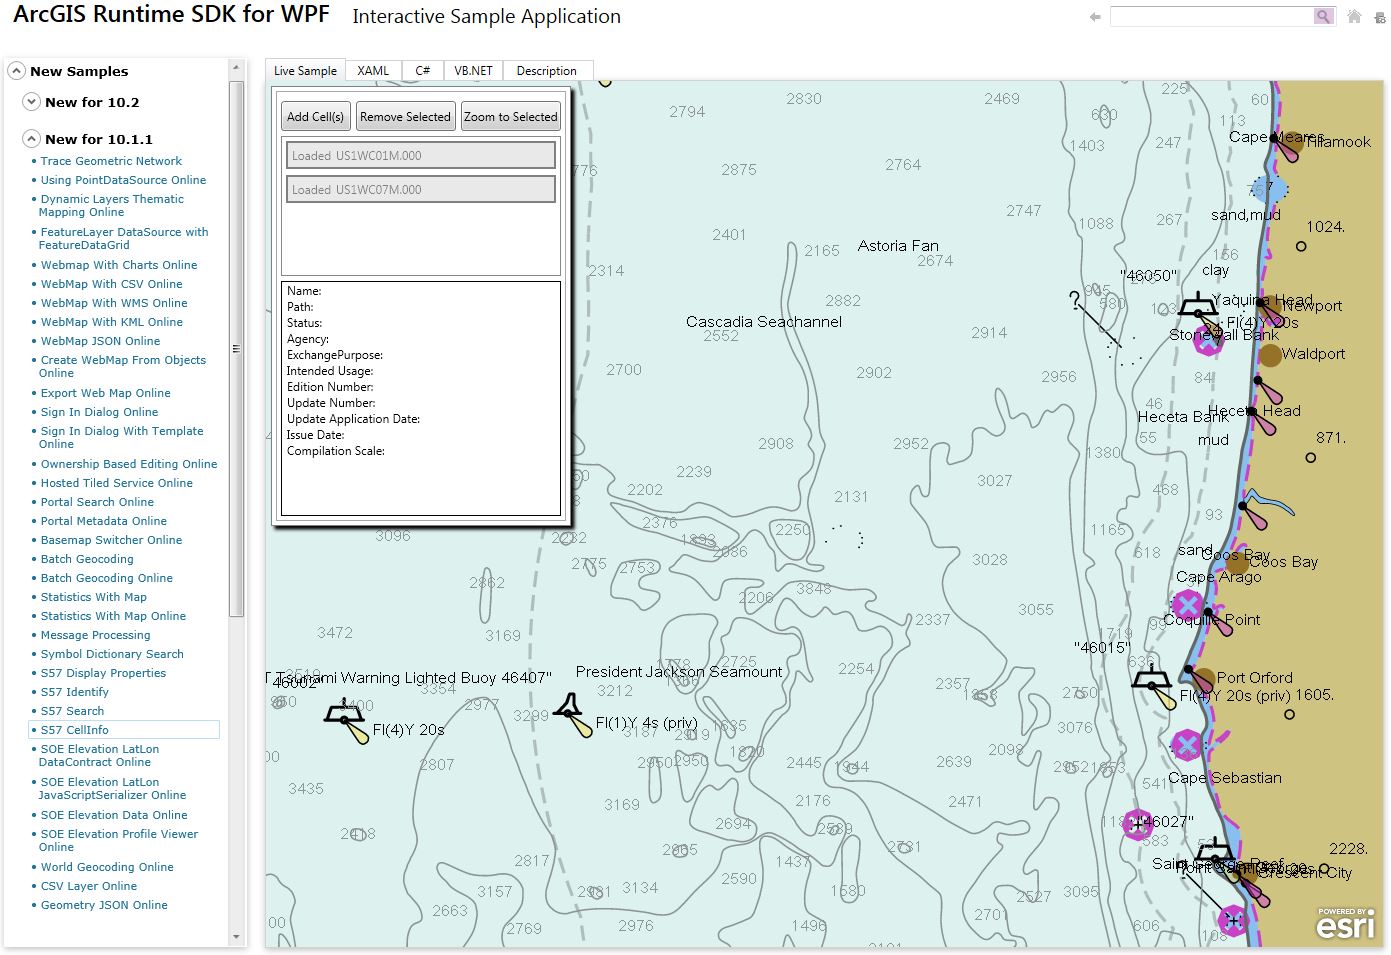
Task: Open Using PointDataSource Online sample
Action: tap(123, 180)
